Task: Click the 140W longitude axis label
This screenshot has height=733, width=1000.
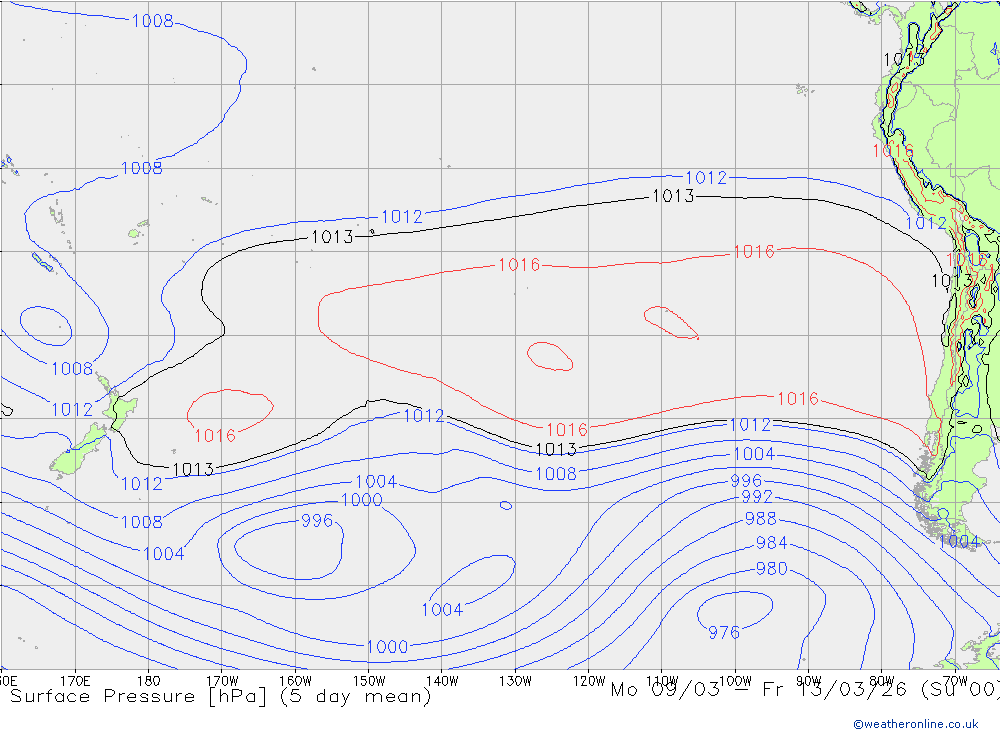Action: coord(442,681)
